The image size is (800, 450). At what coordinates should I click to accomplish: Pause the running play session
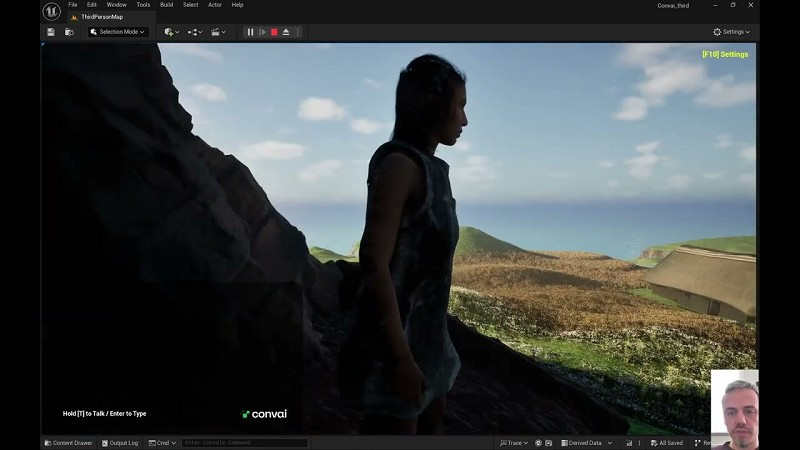250,32
